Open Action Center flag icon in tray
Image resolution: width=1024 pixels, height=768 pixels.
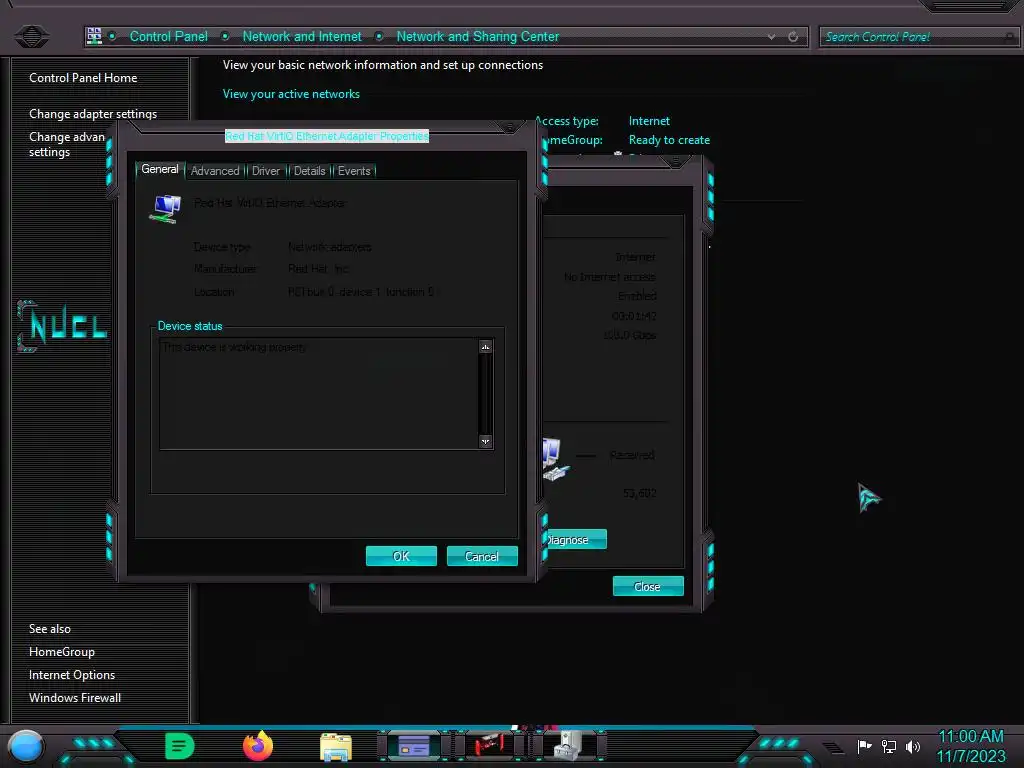tap(864, 746)
